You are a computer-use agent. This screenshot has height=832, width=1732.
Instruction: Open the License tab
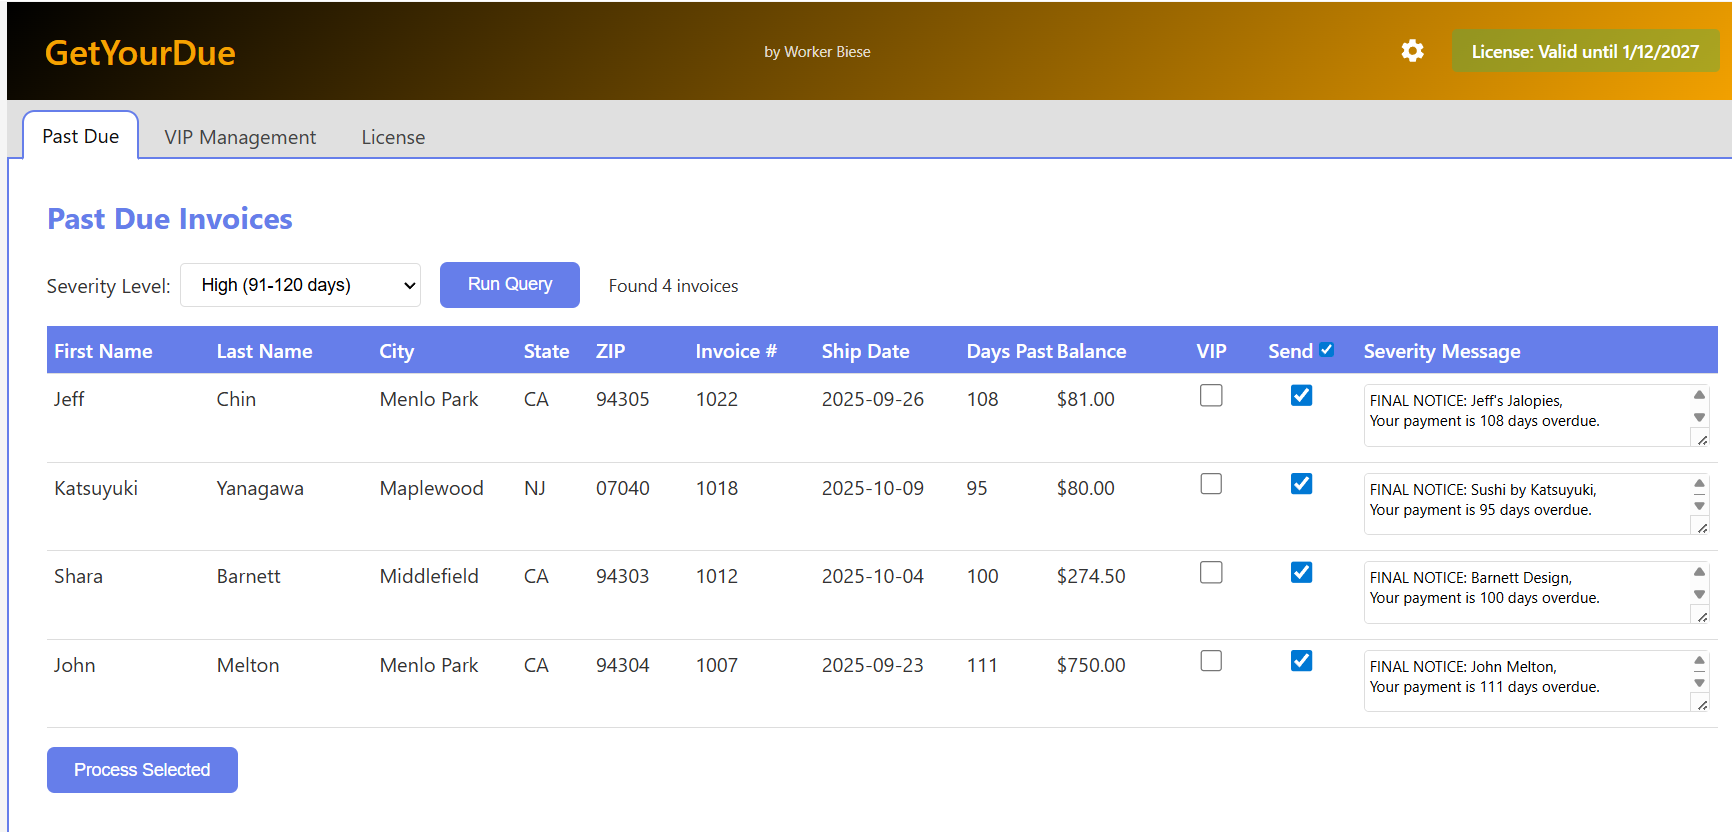coord(393,137)
